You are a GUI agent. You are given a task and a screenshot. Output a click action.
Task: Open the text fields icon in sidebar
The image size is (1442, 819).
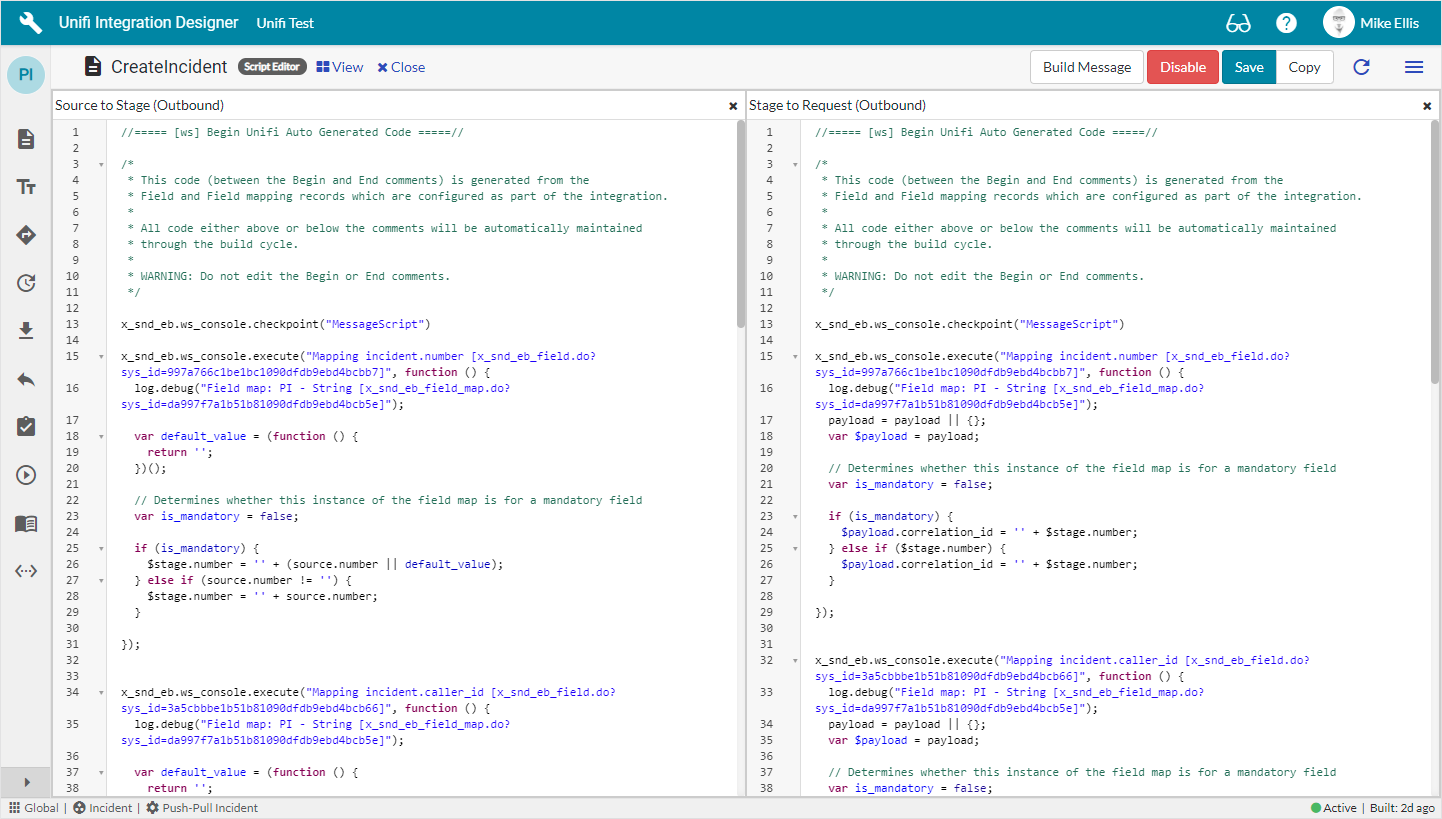point(27,187)
